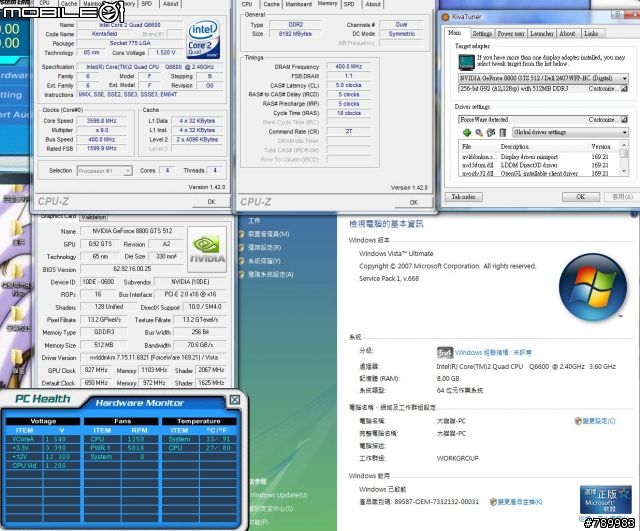Screen dimensions: 640x531
Task: Click shield icon beside Device Manager (M) link
Action: pyautogui.click(x=242, y=234)
